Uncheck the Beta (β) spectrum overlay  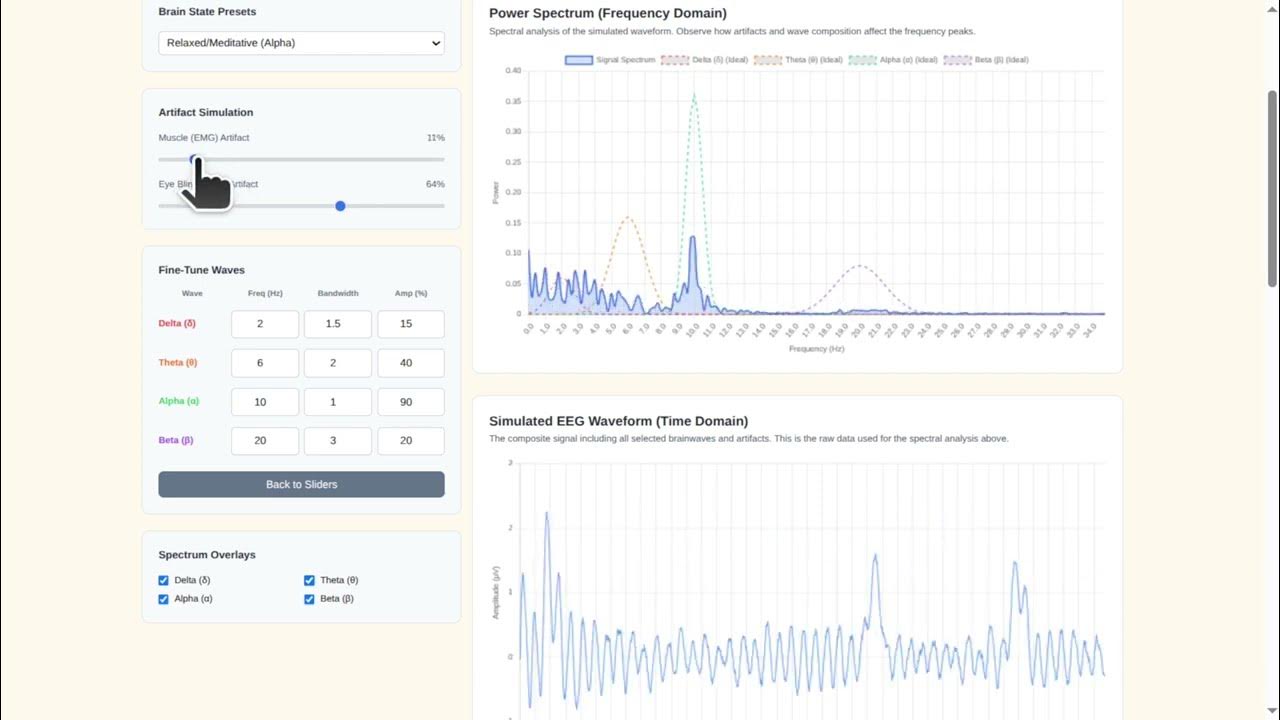[x=309, y=599]
